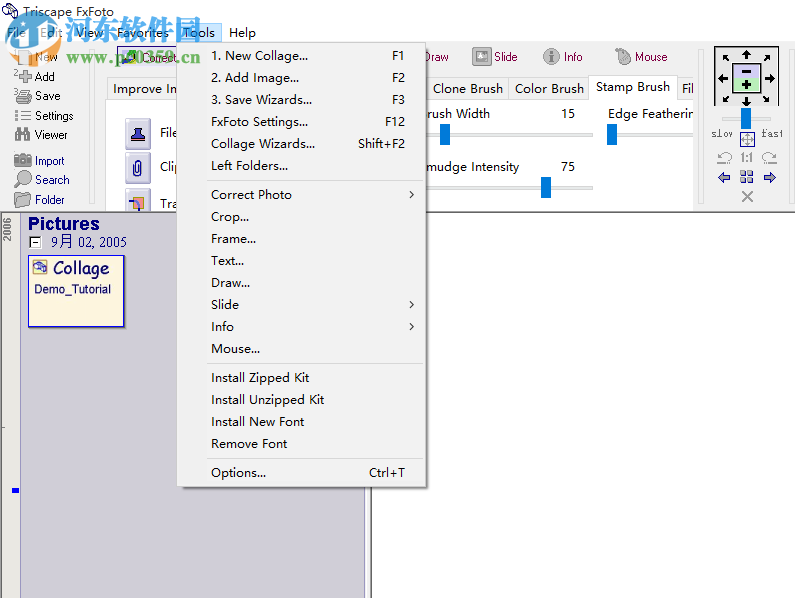
Task: Open the Viewer binoculars icon
Action: click(x=23, y=135)
